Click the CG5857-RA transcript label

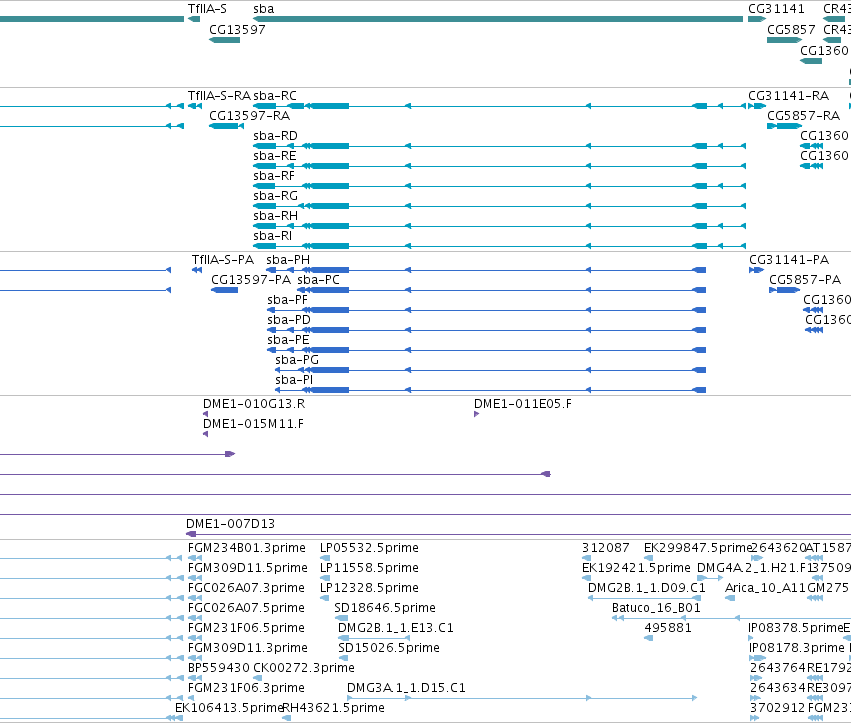coord(803,116)
